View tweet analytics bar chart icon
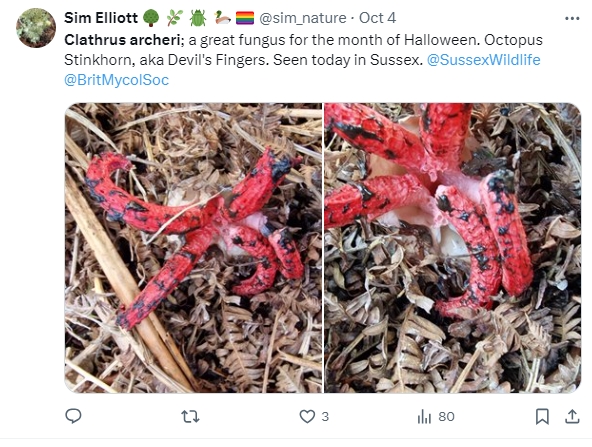The width and height of the screenshot is (592, 447). tap(424, 416)
